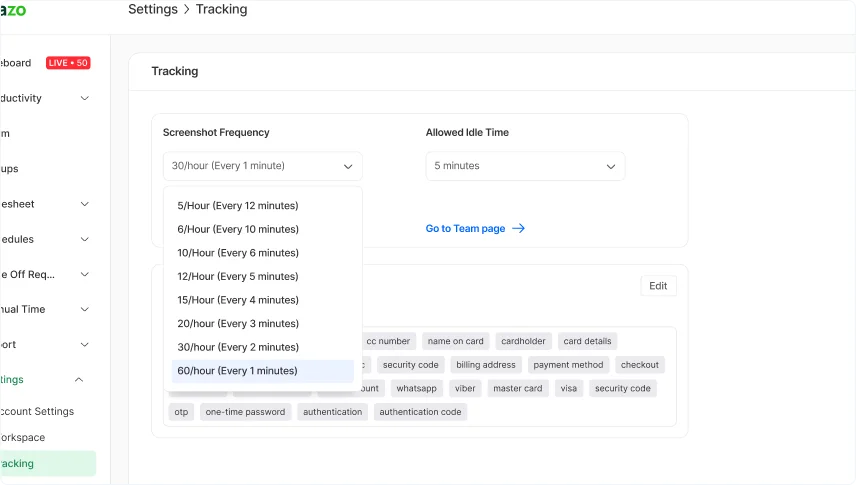Expand the Schedules sidebar chevron
The height and width of the screenshot is (485, 856).
84,240
